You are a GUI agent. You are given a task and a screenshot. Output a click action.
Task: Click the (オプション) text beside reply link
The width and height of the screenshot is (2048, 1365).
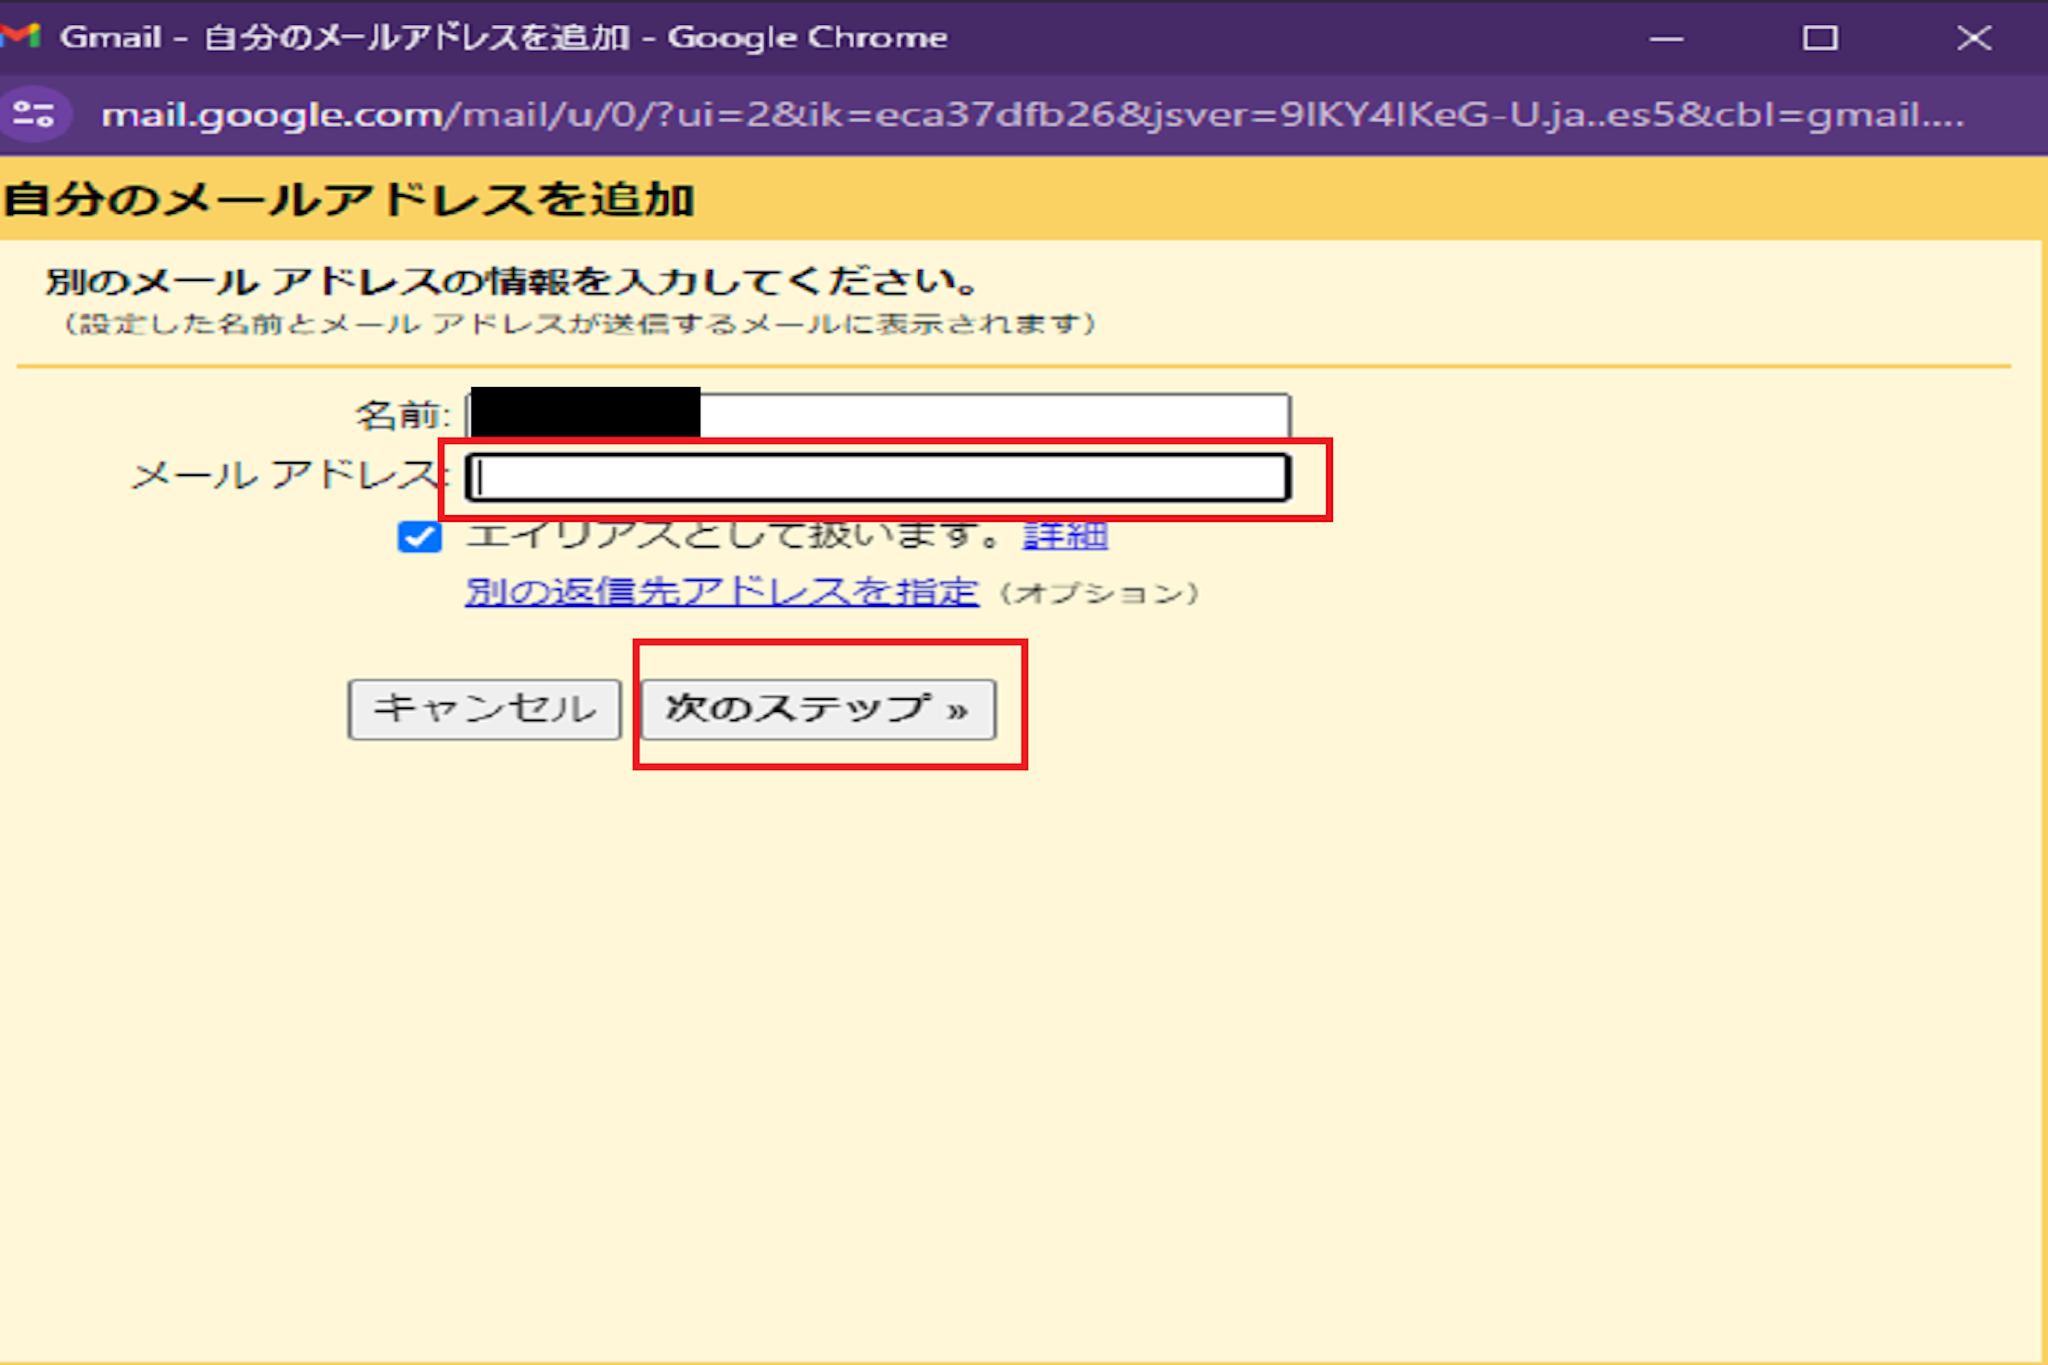point(1099,593)
